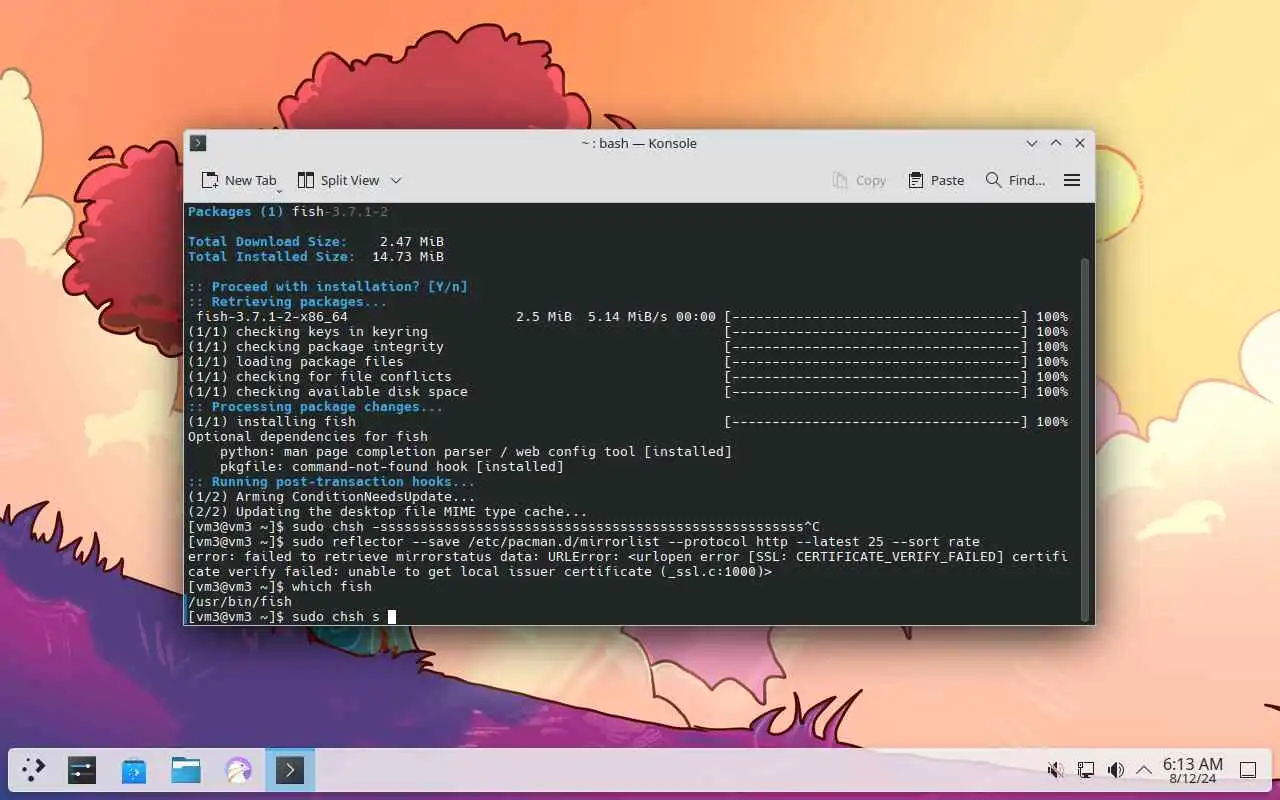This screenshot has width=1280, height=800.
Task: Click the Konsole task in the taskbar
Action: [290, 770]
